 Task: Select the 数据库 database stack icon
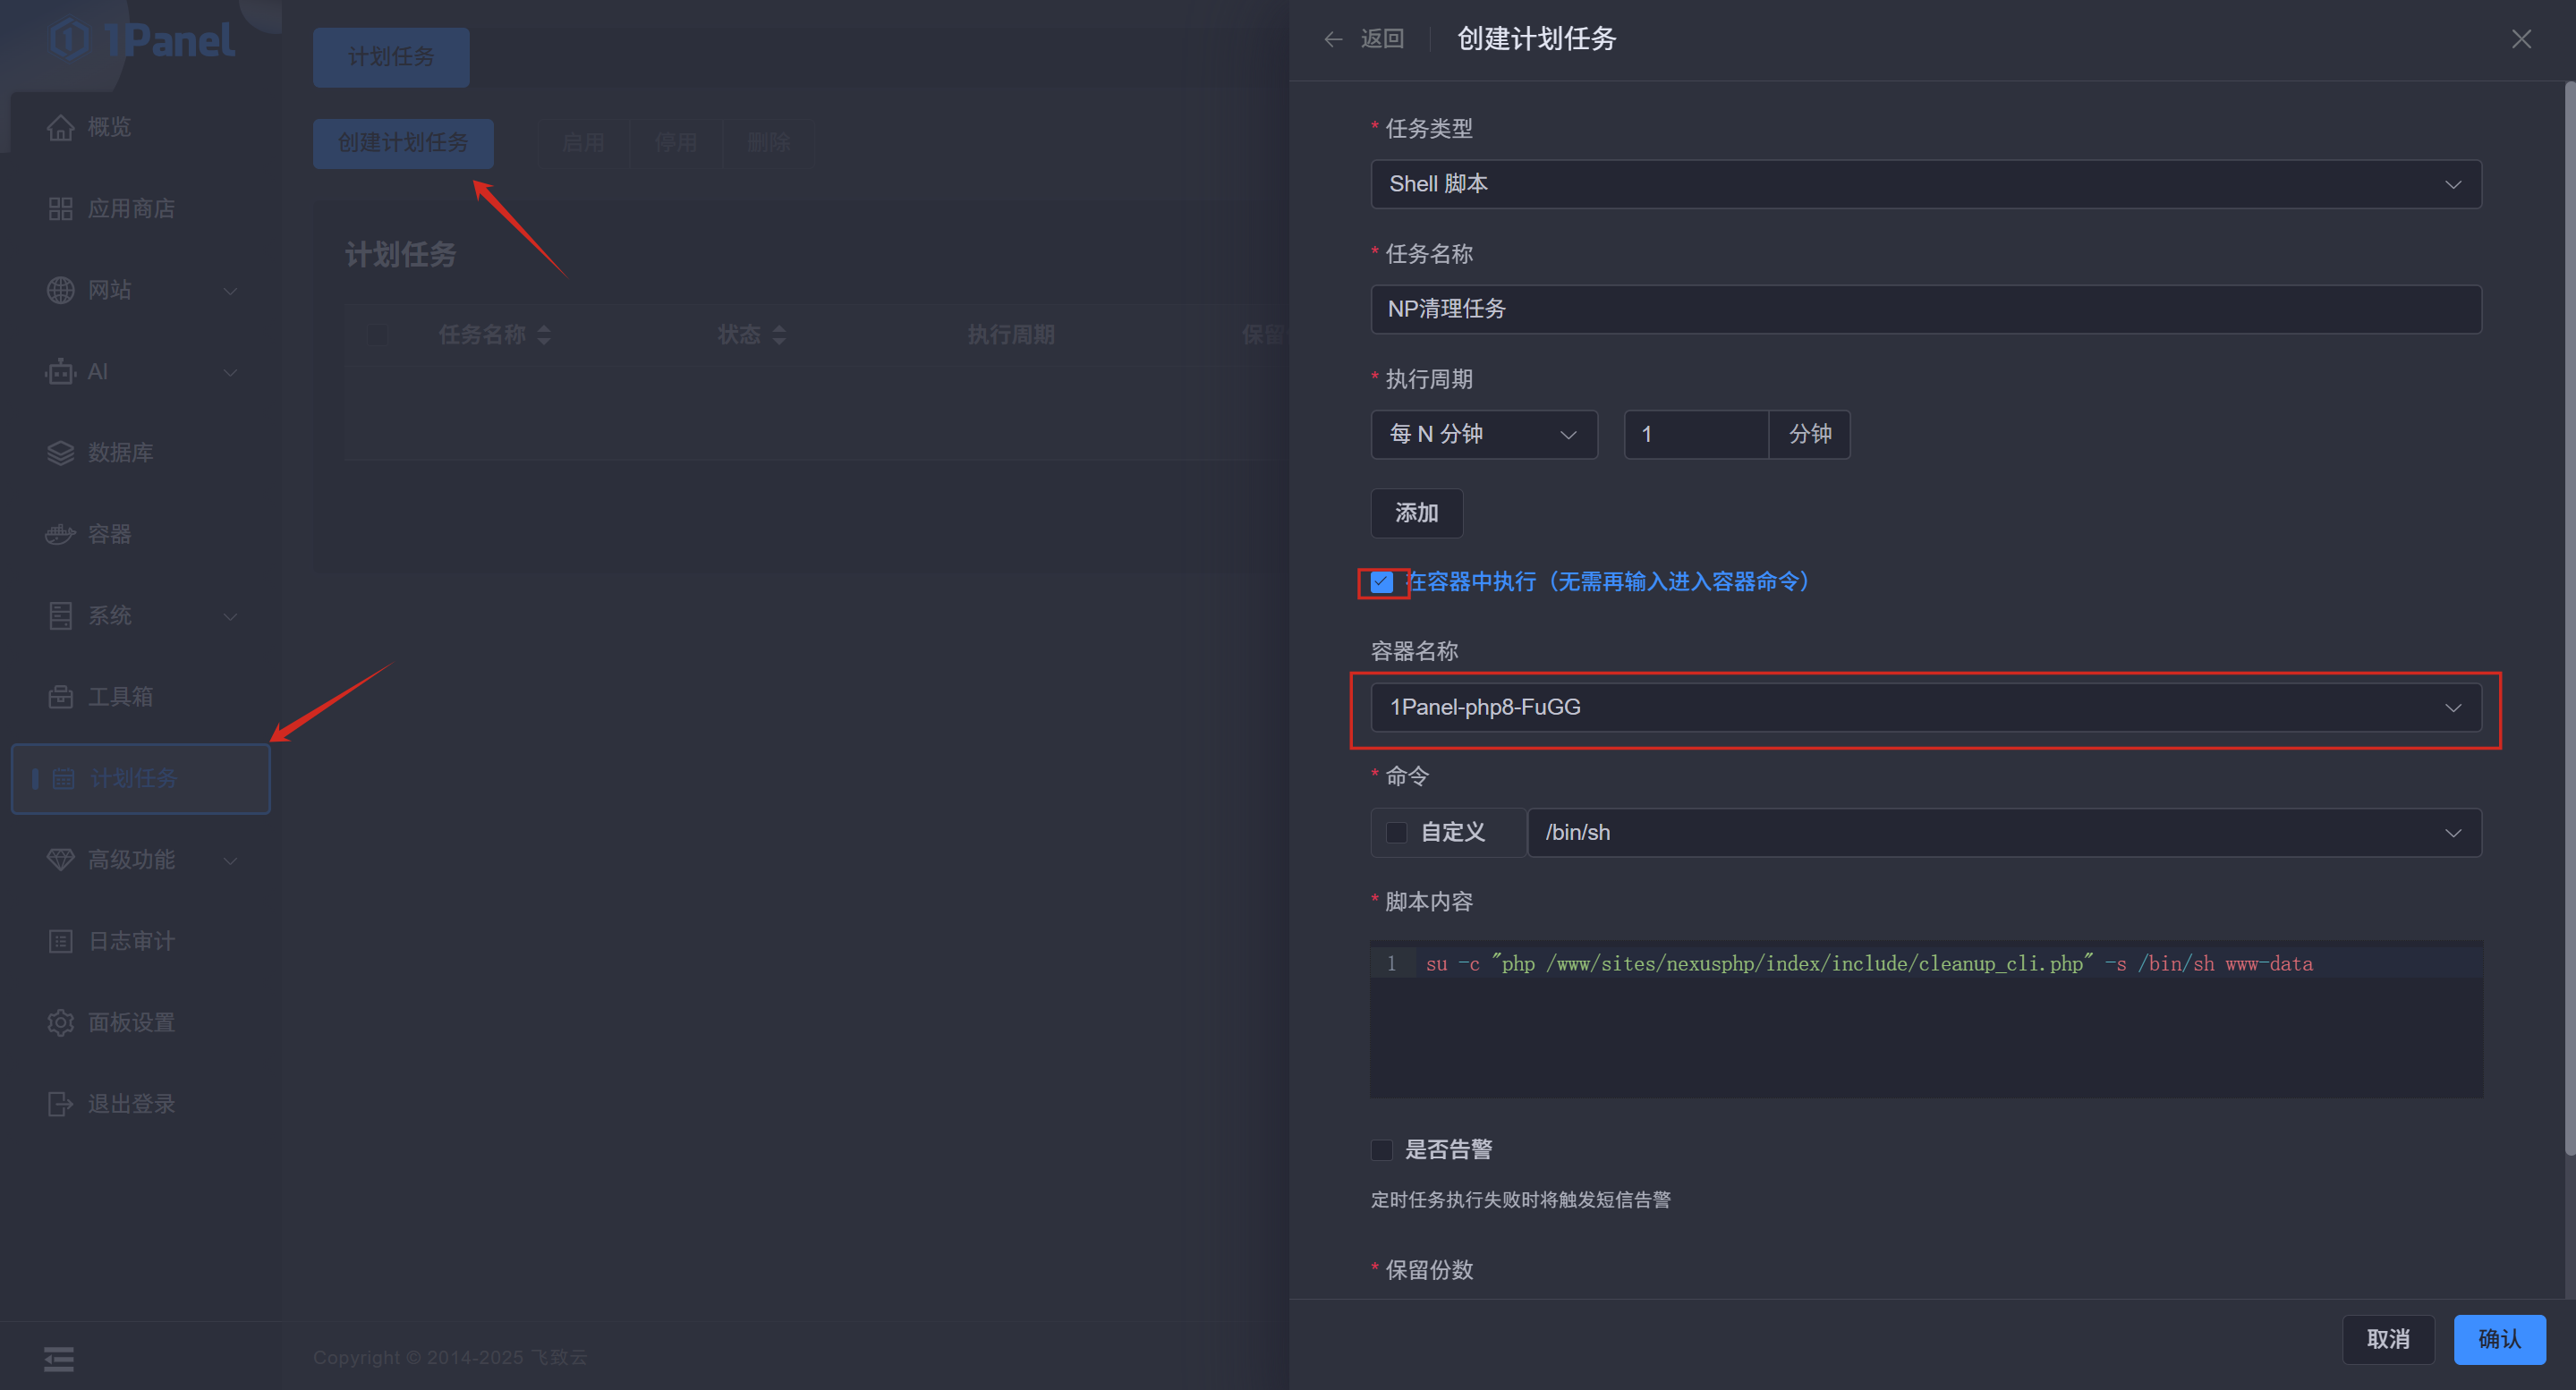(60, 453)
